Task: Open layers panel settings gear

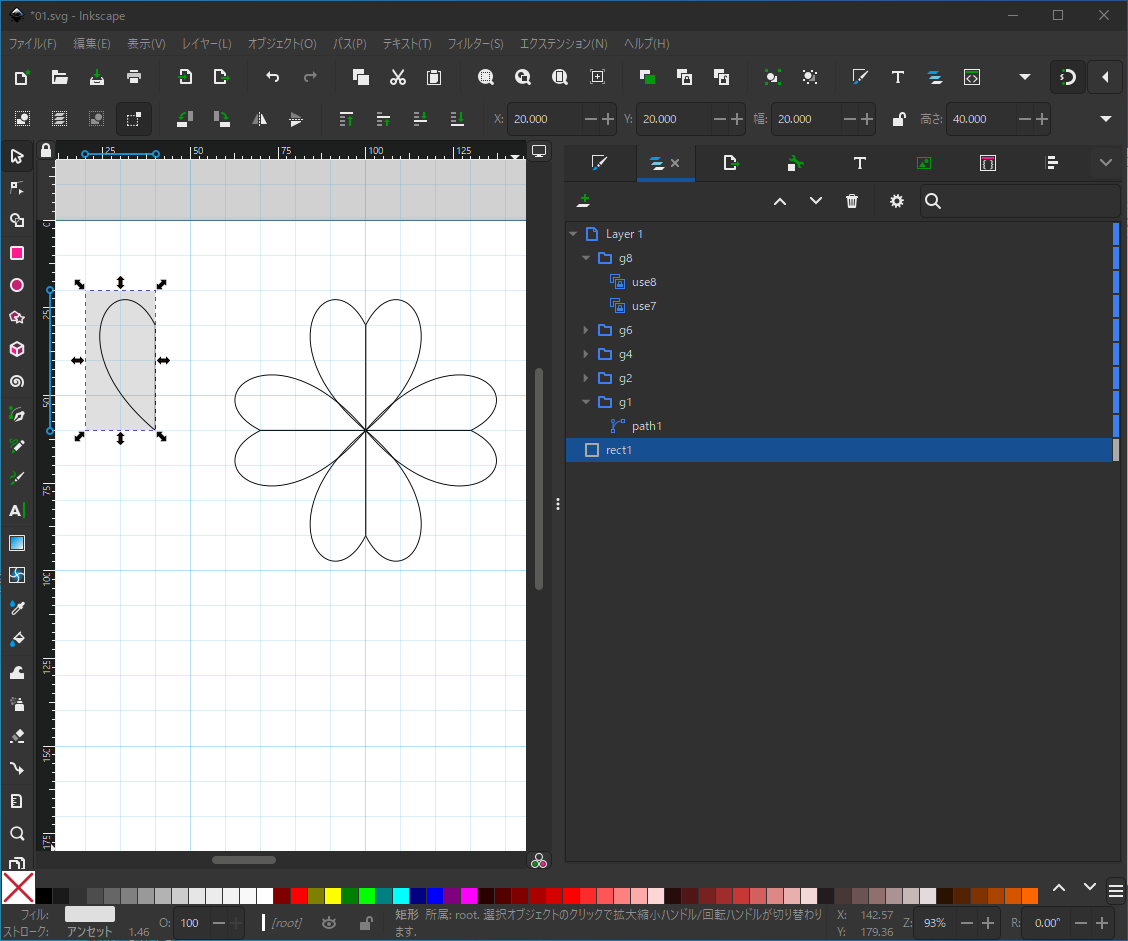Action: 896,201
